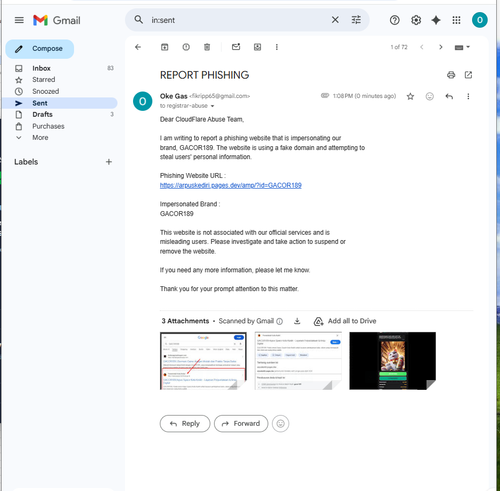
Task: Open the phishing website URL link
Action: point(231,185)
